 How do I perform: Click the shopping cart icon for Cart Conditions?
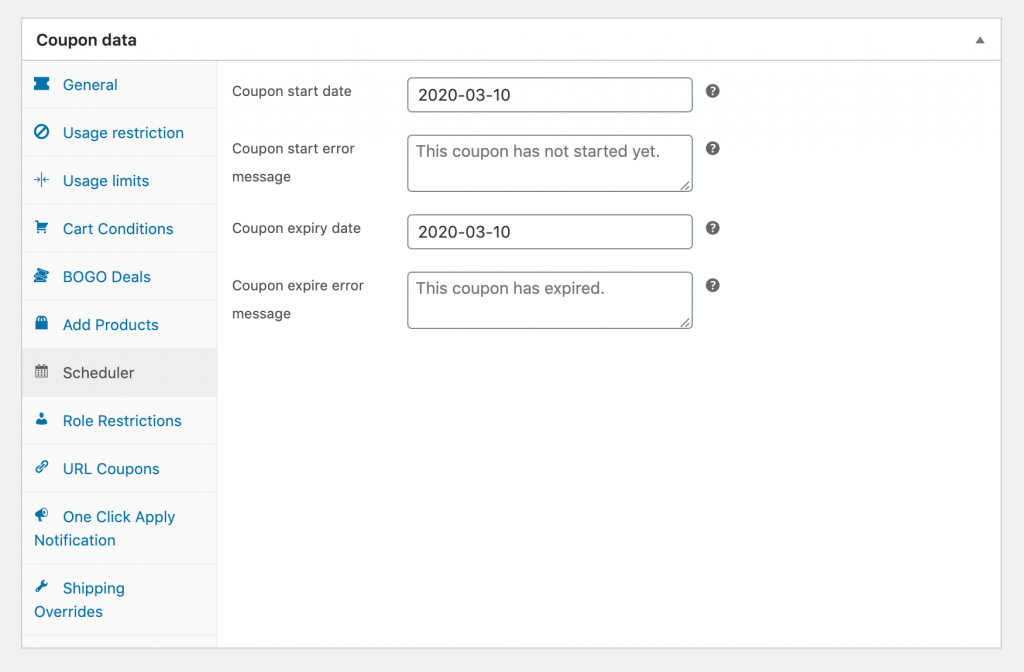41,229
